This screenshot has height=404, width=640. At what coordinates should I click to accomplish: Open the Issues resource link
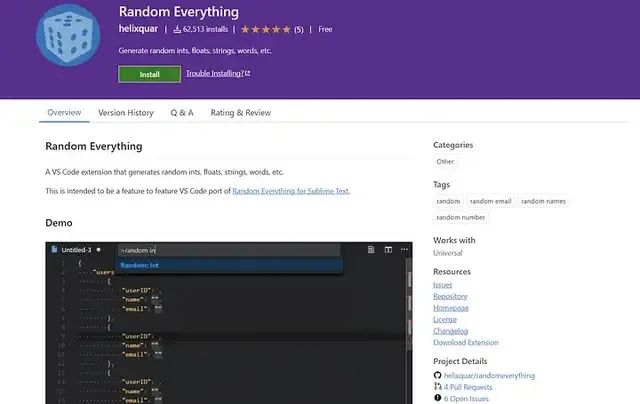(x=442, y=285)
